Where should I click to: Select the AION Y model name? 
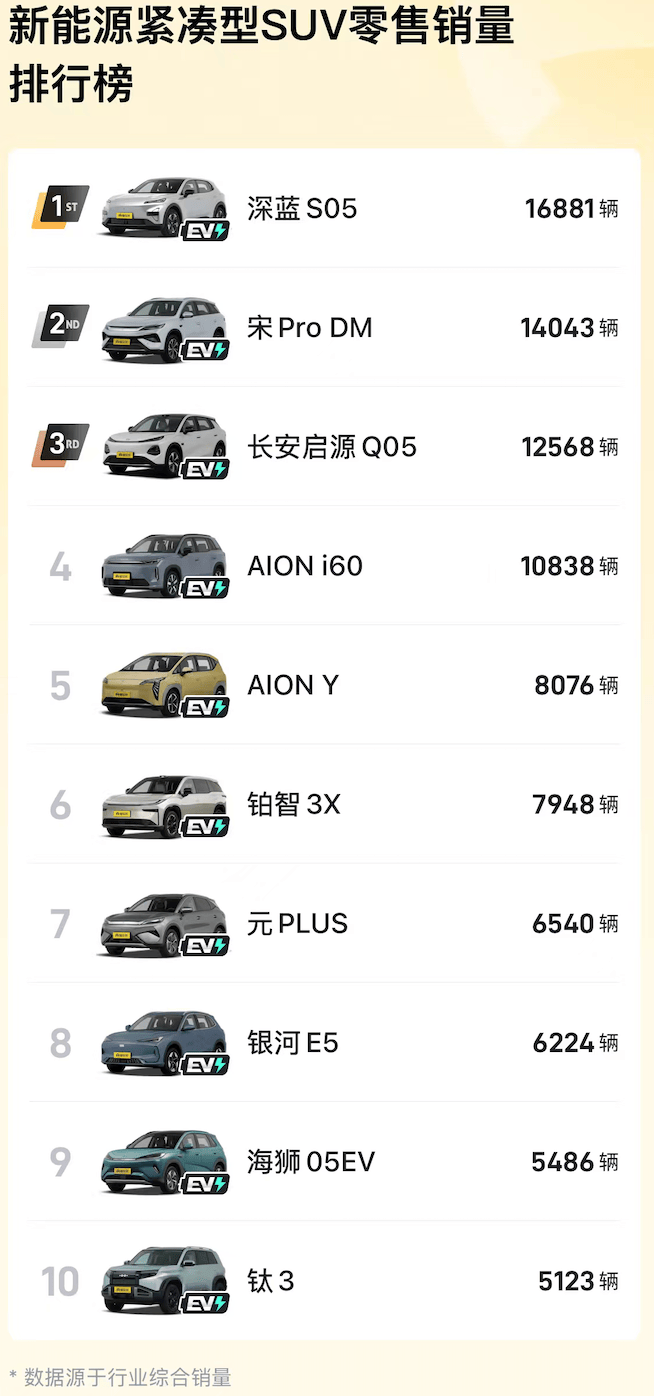point(293,685)
